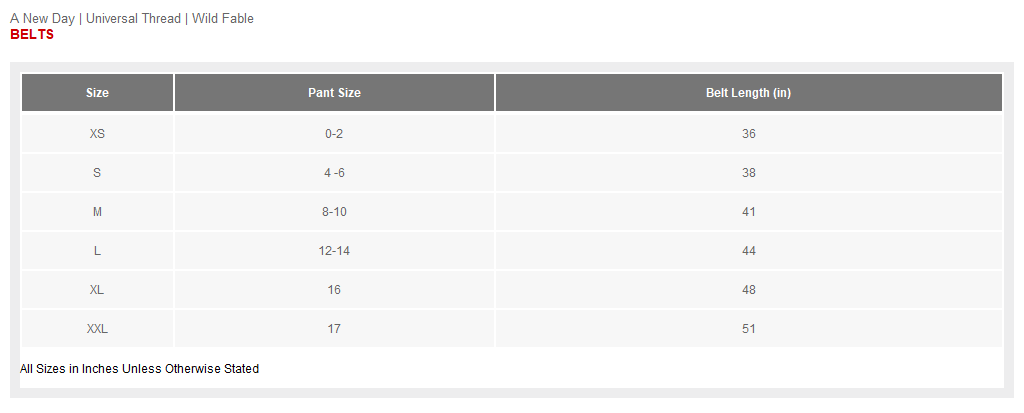This screenshot has width=1024, height=413.
Task: Select the XS size cell
Action: point(97,134)
